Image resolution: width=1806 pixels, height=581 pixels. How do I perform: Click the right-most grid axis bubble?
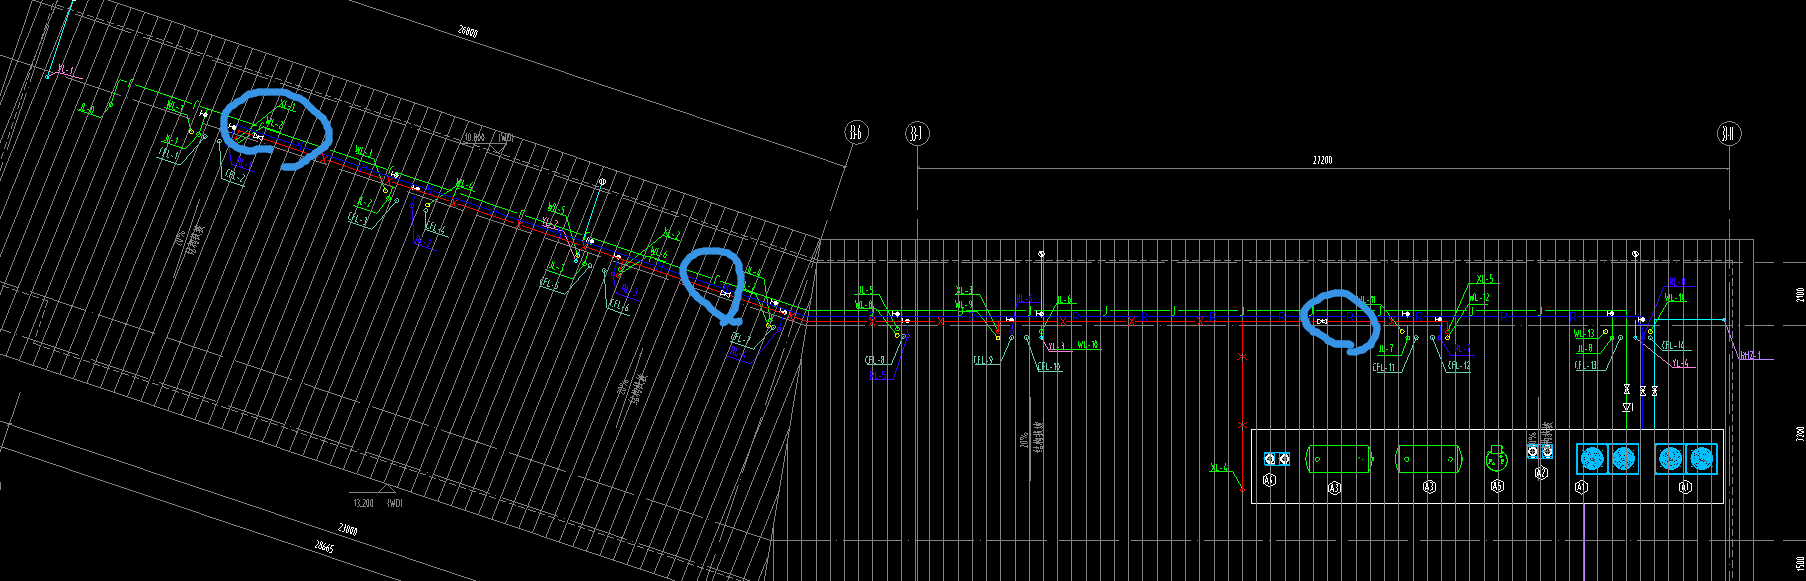[x=1729, y=133]
